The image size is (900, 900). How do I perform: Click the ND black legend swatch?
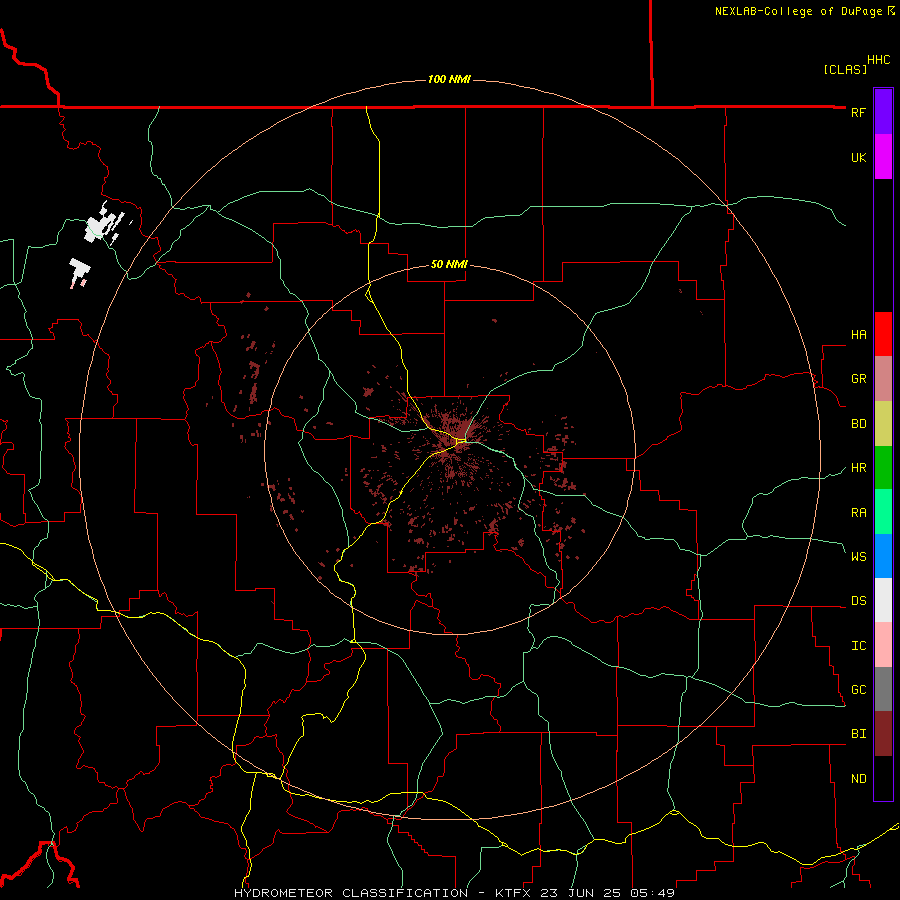[883, 778]
